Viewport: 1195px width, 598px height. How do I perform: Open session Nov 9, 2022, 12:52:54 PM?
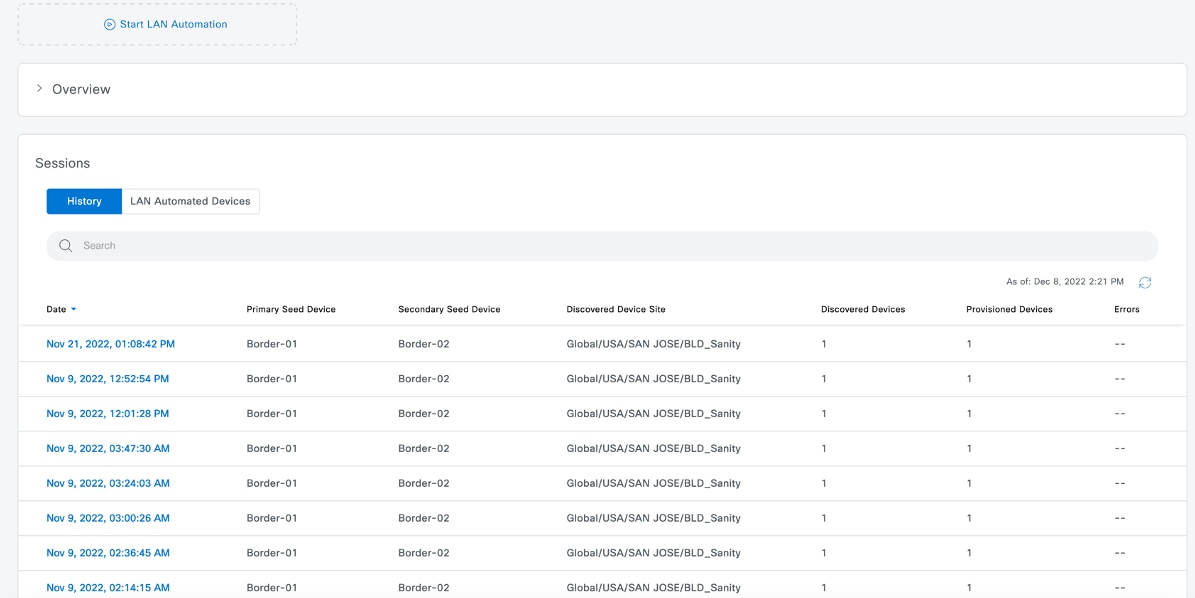[107, 379]
